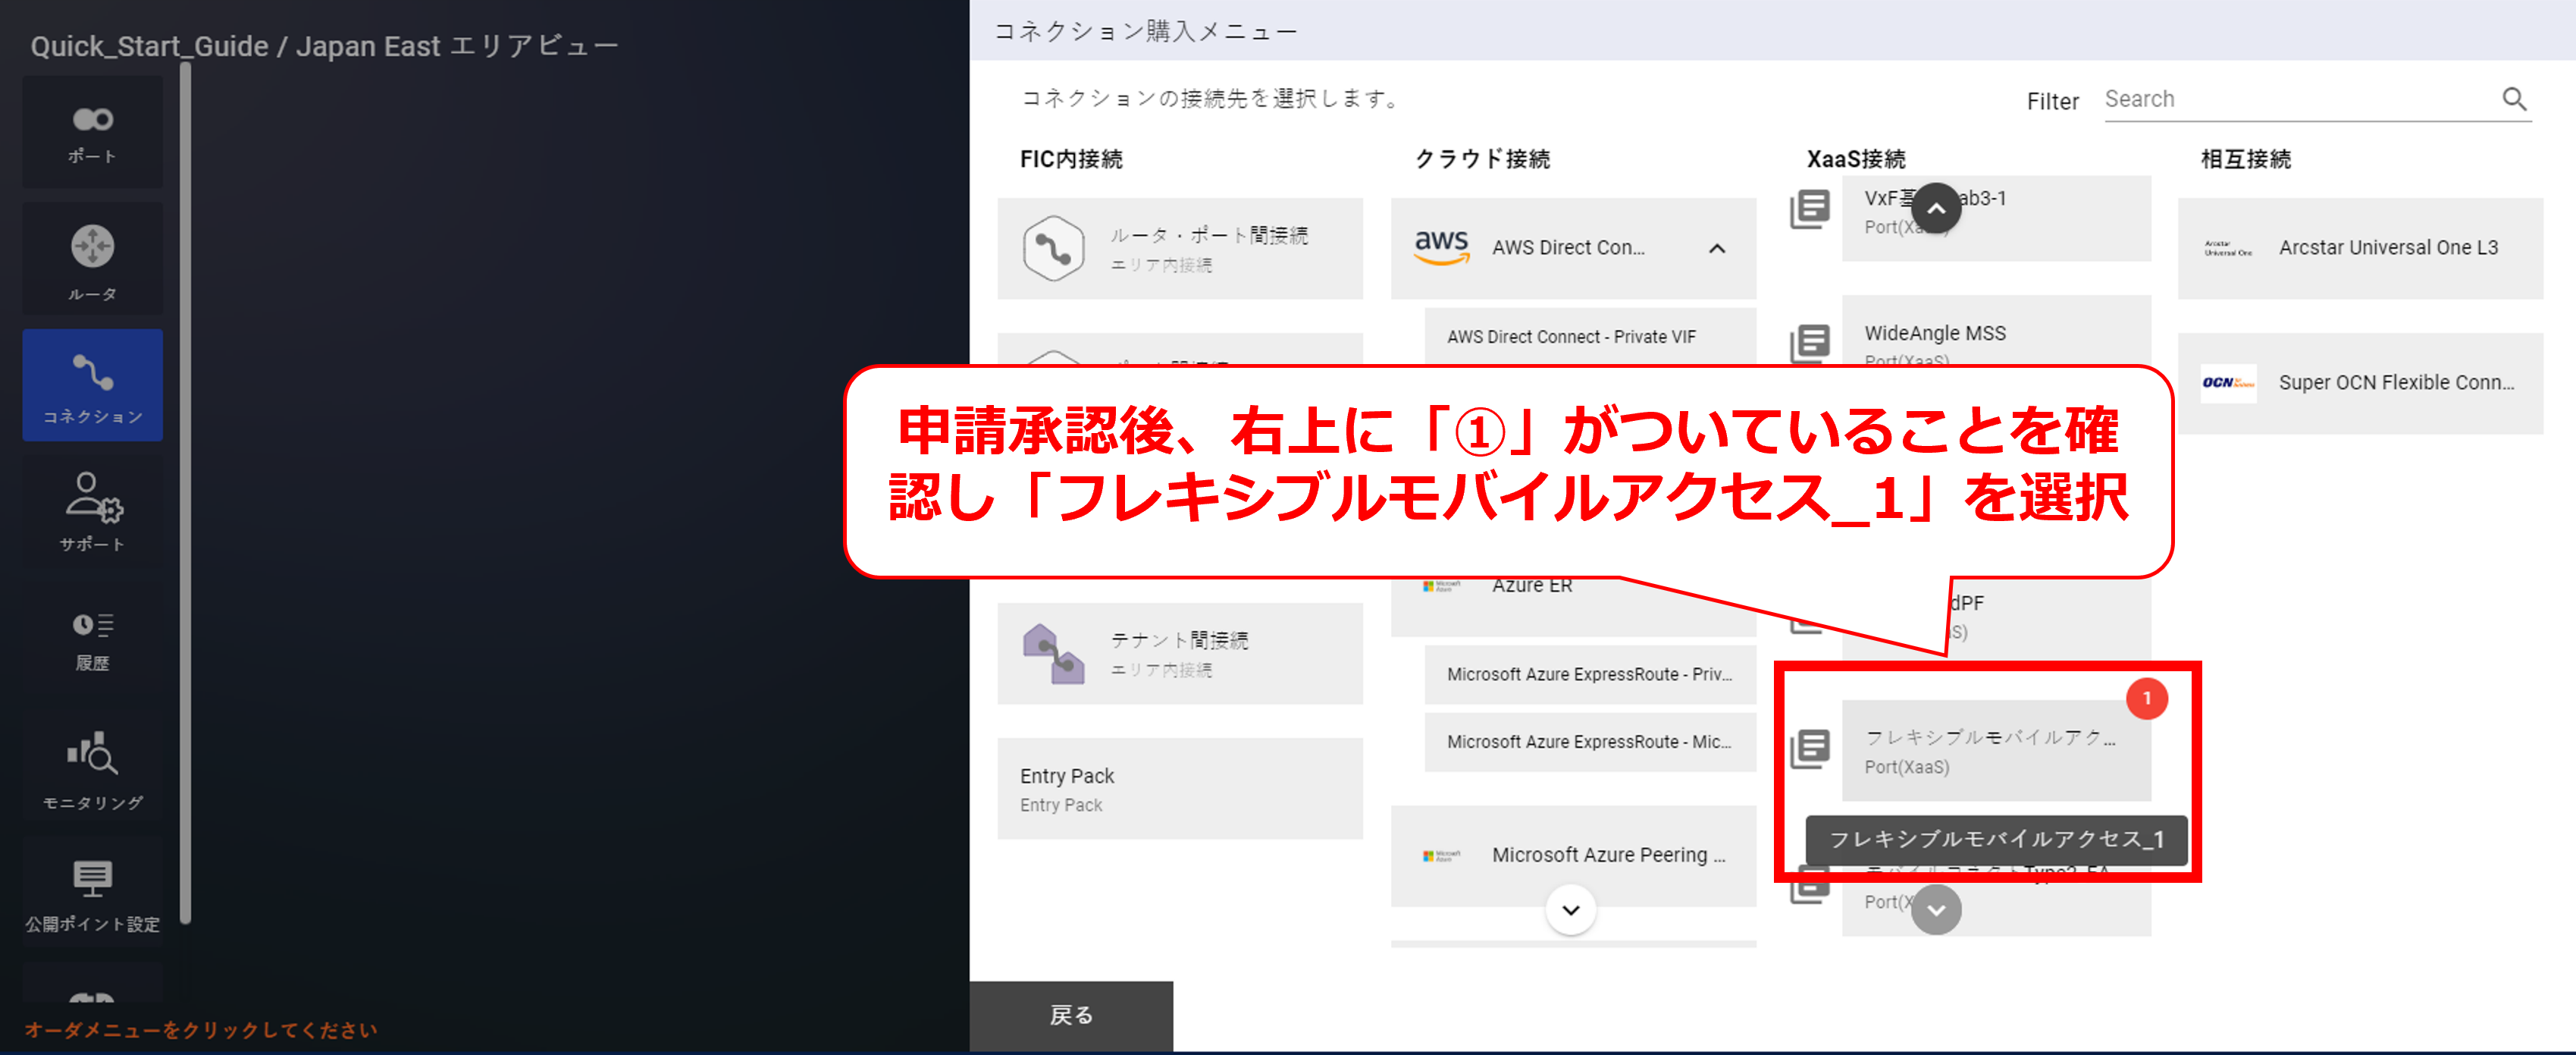Click the document icon beside フレキシブルモバイルアク

pos(1810,748)
